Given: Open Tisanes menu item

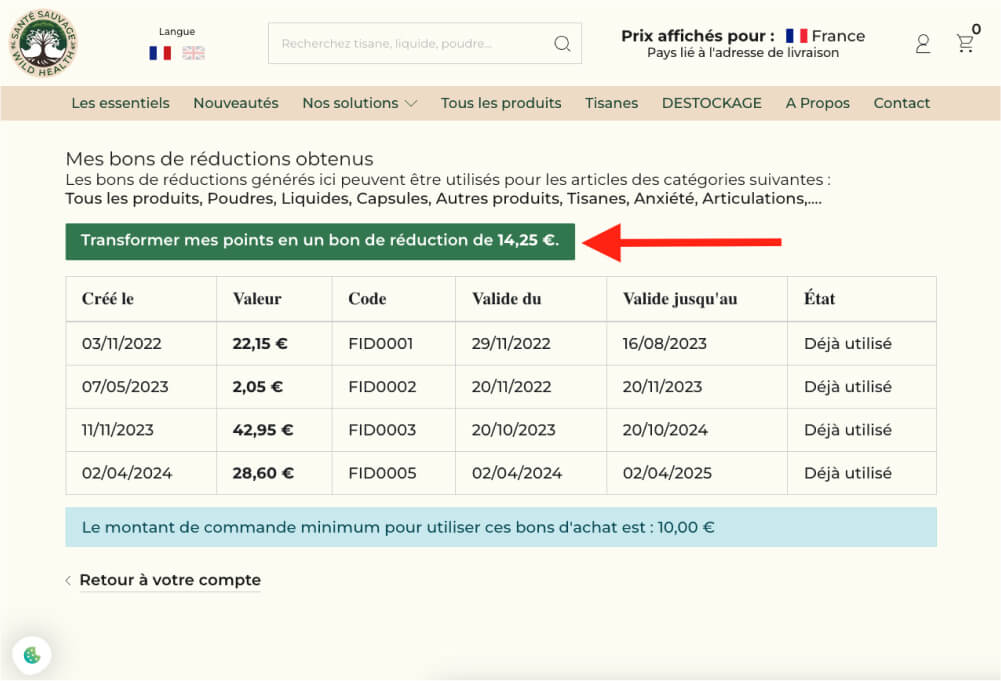Looking at the screenshot, I should [x=611, y=103].
